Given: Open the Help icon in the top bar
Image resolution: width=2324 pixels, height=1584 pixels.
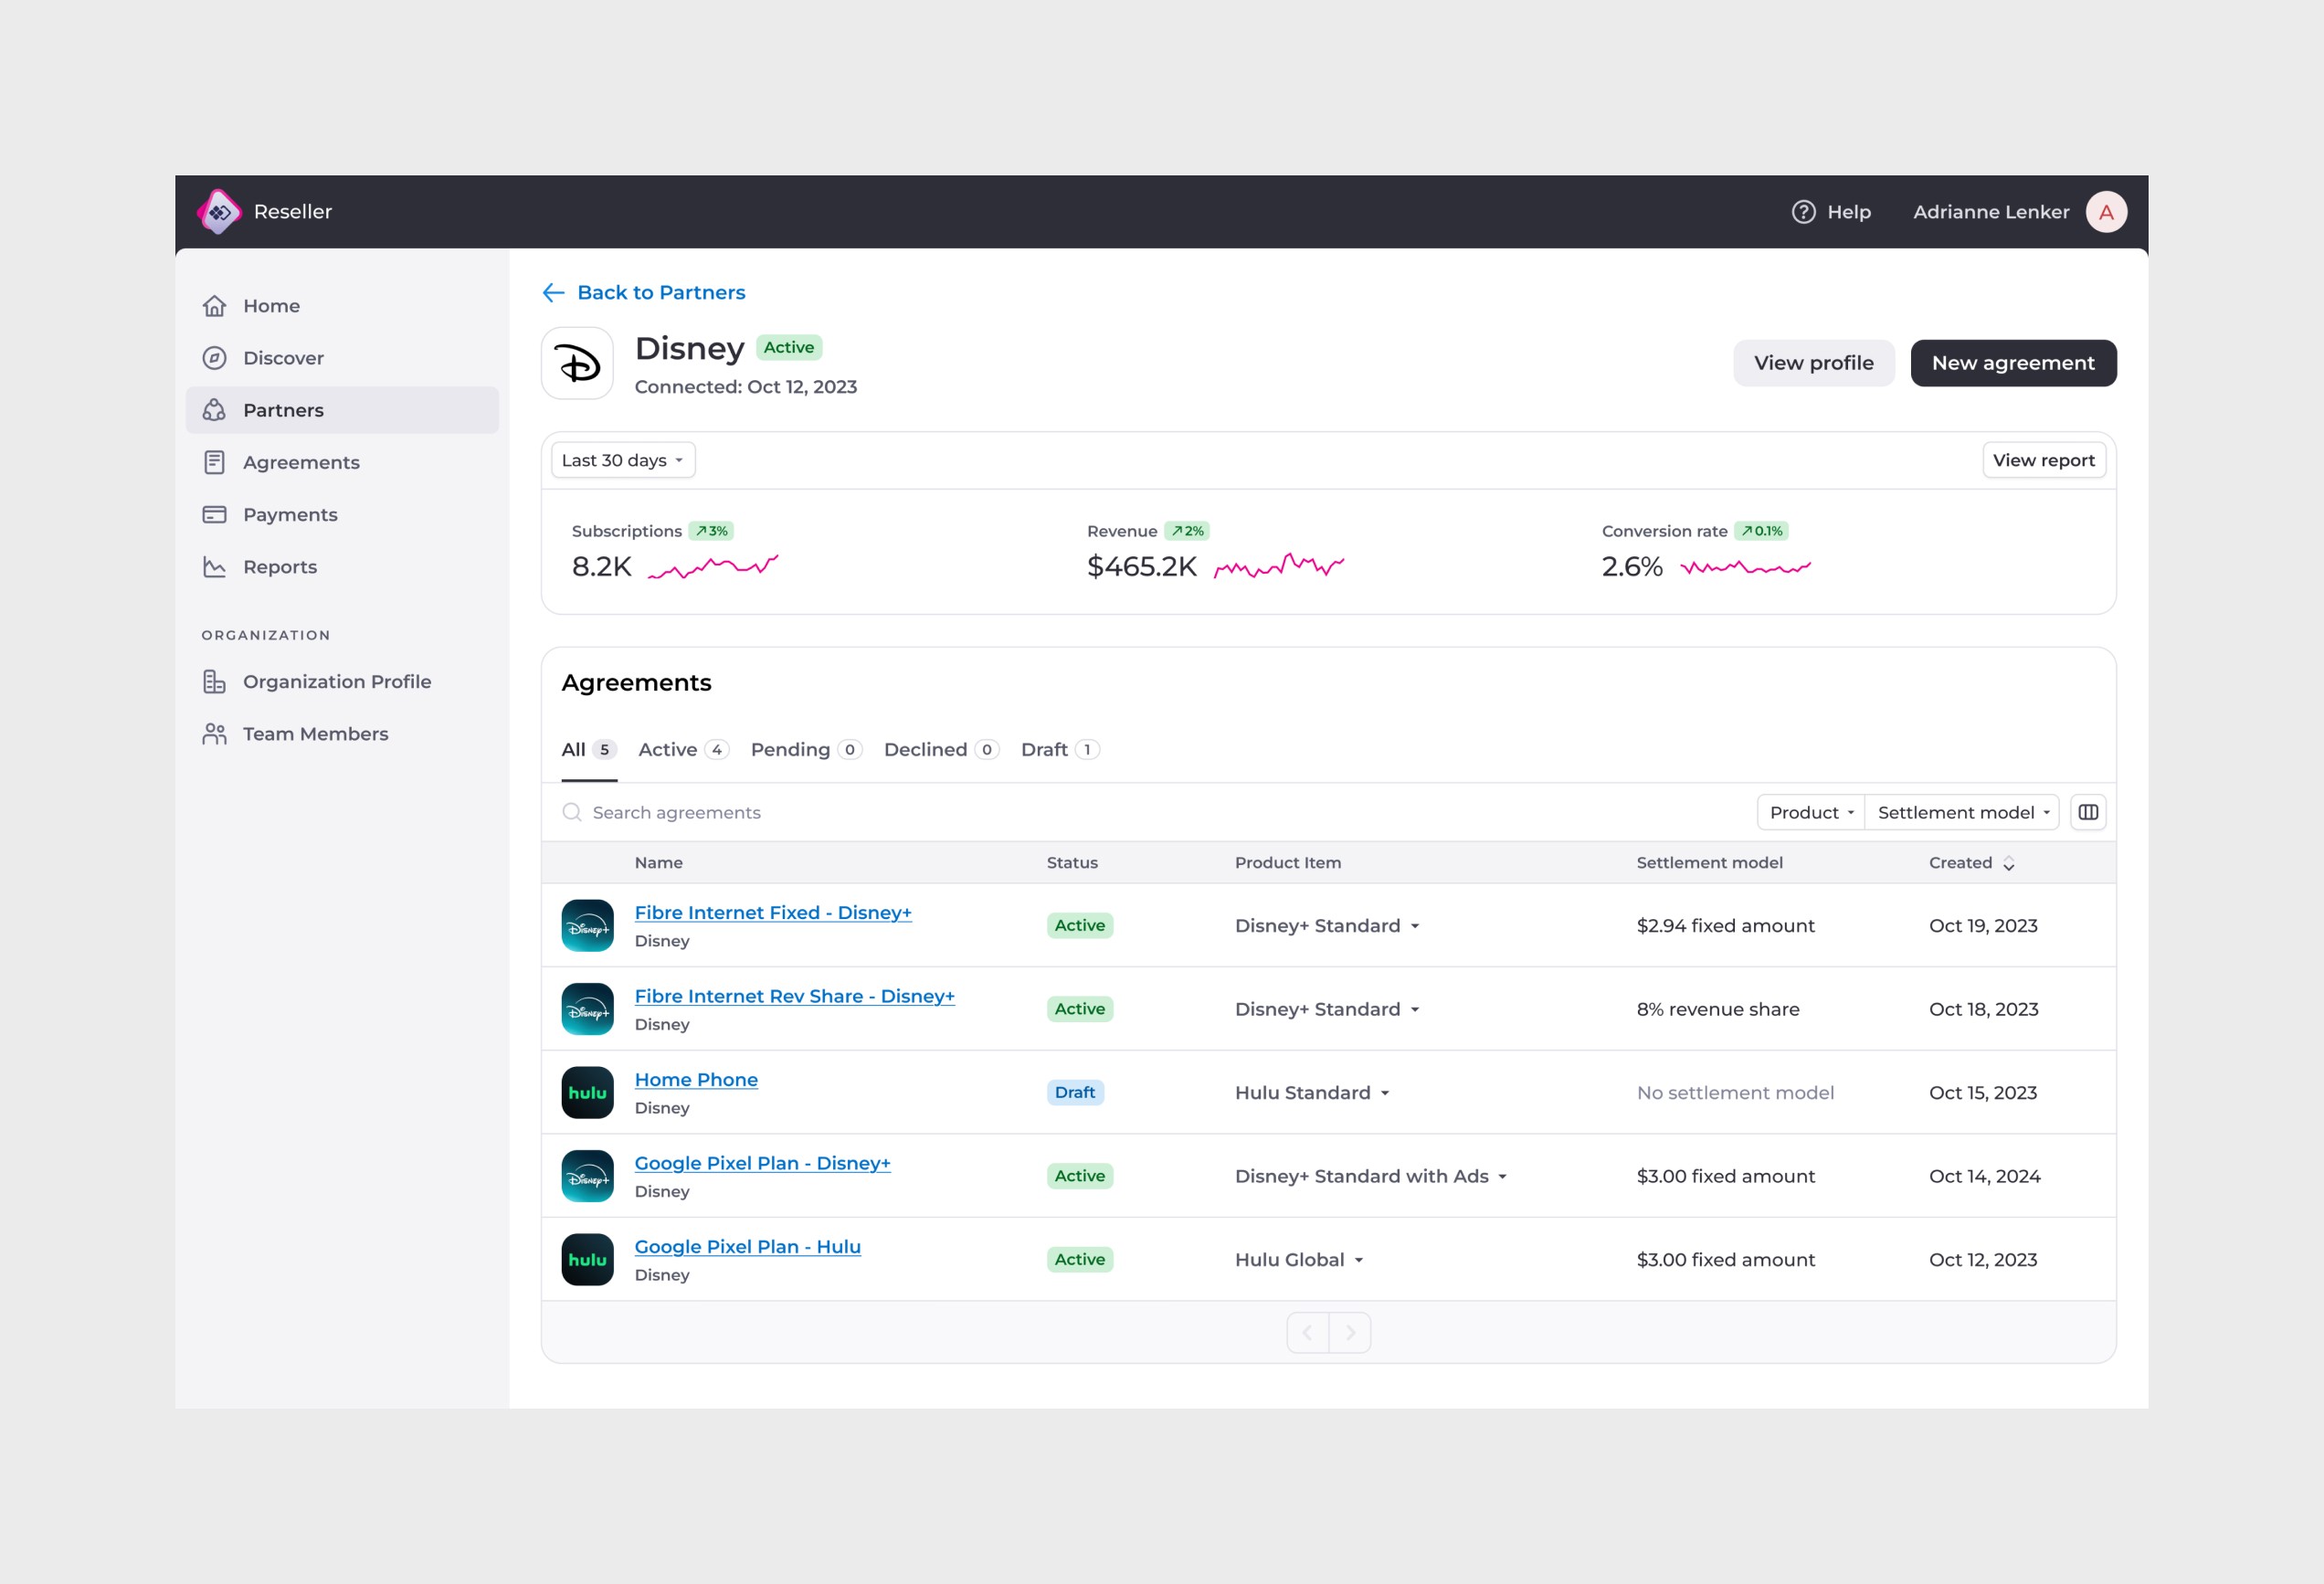Looking at the screenshot, I should pyautogui.click(x=1803, y=211).
